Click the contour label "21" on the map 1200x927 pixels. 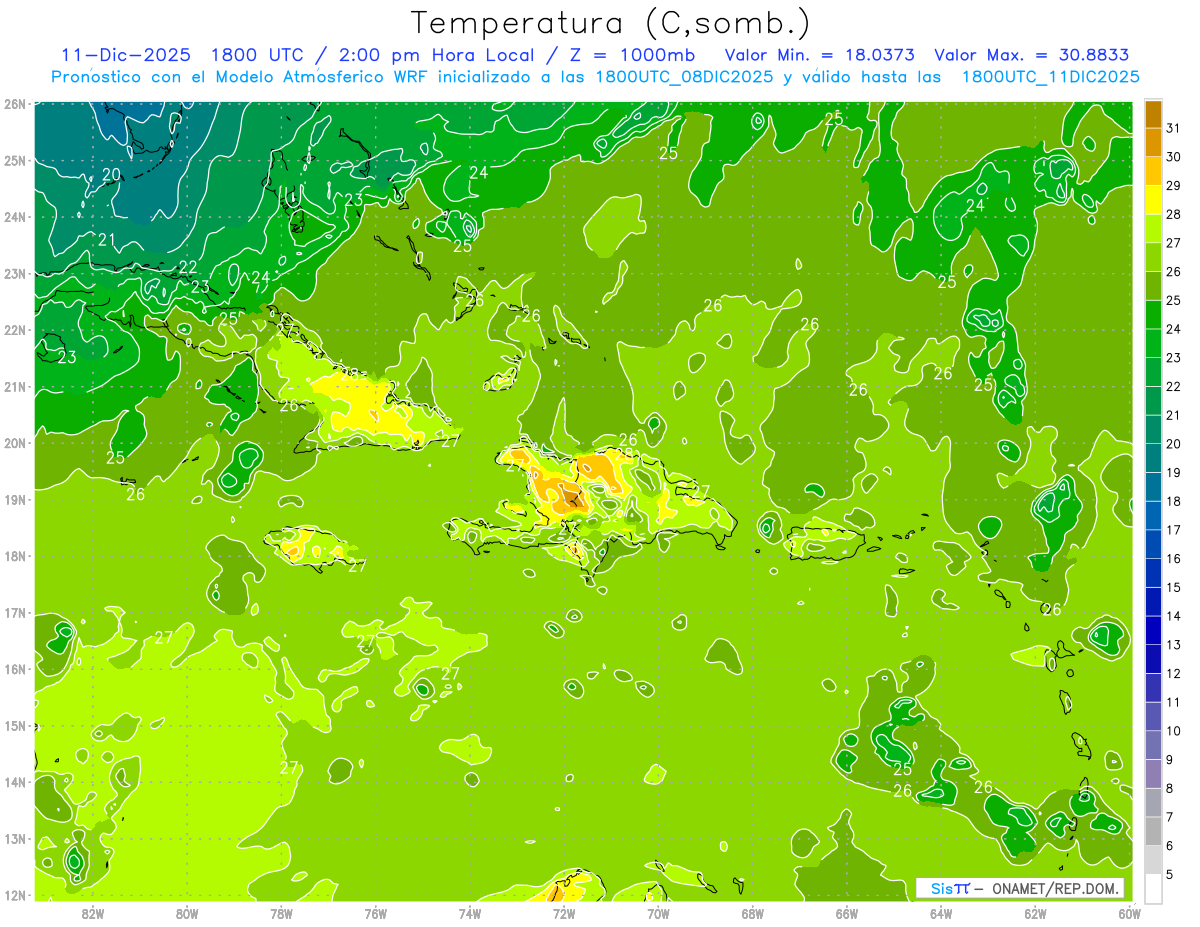pyautogui.click(x=107, y=239)
